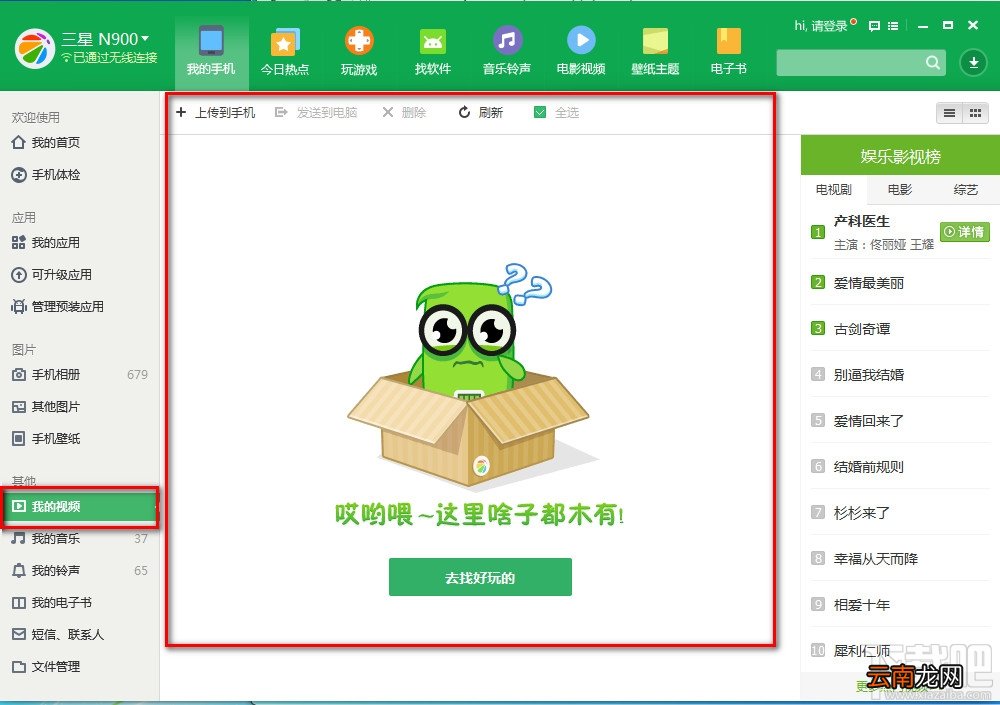Open the feedback message icon

point(874,26)
